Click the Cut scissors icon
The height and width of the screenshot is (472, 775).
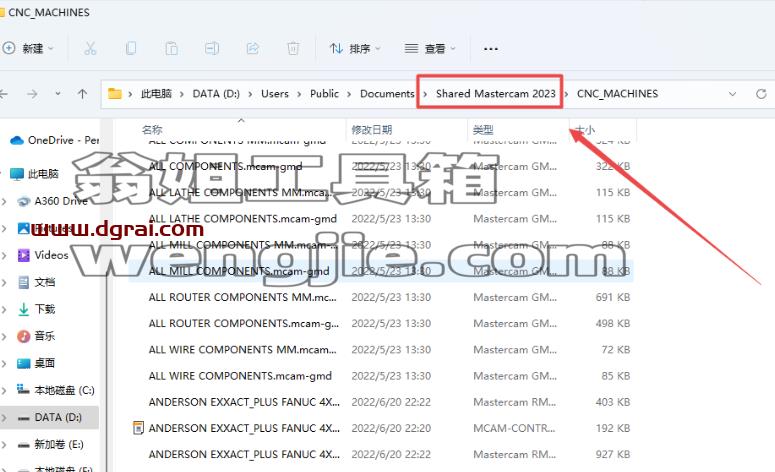coord(90,48)
